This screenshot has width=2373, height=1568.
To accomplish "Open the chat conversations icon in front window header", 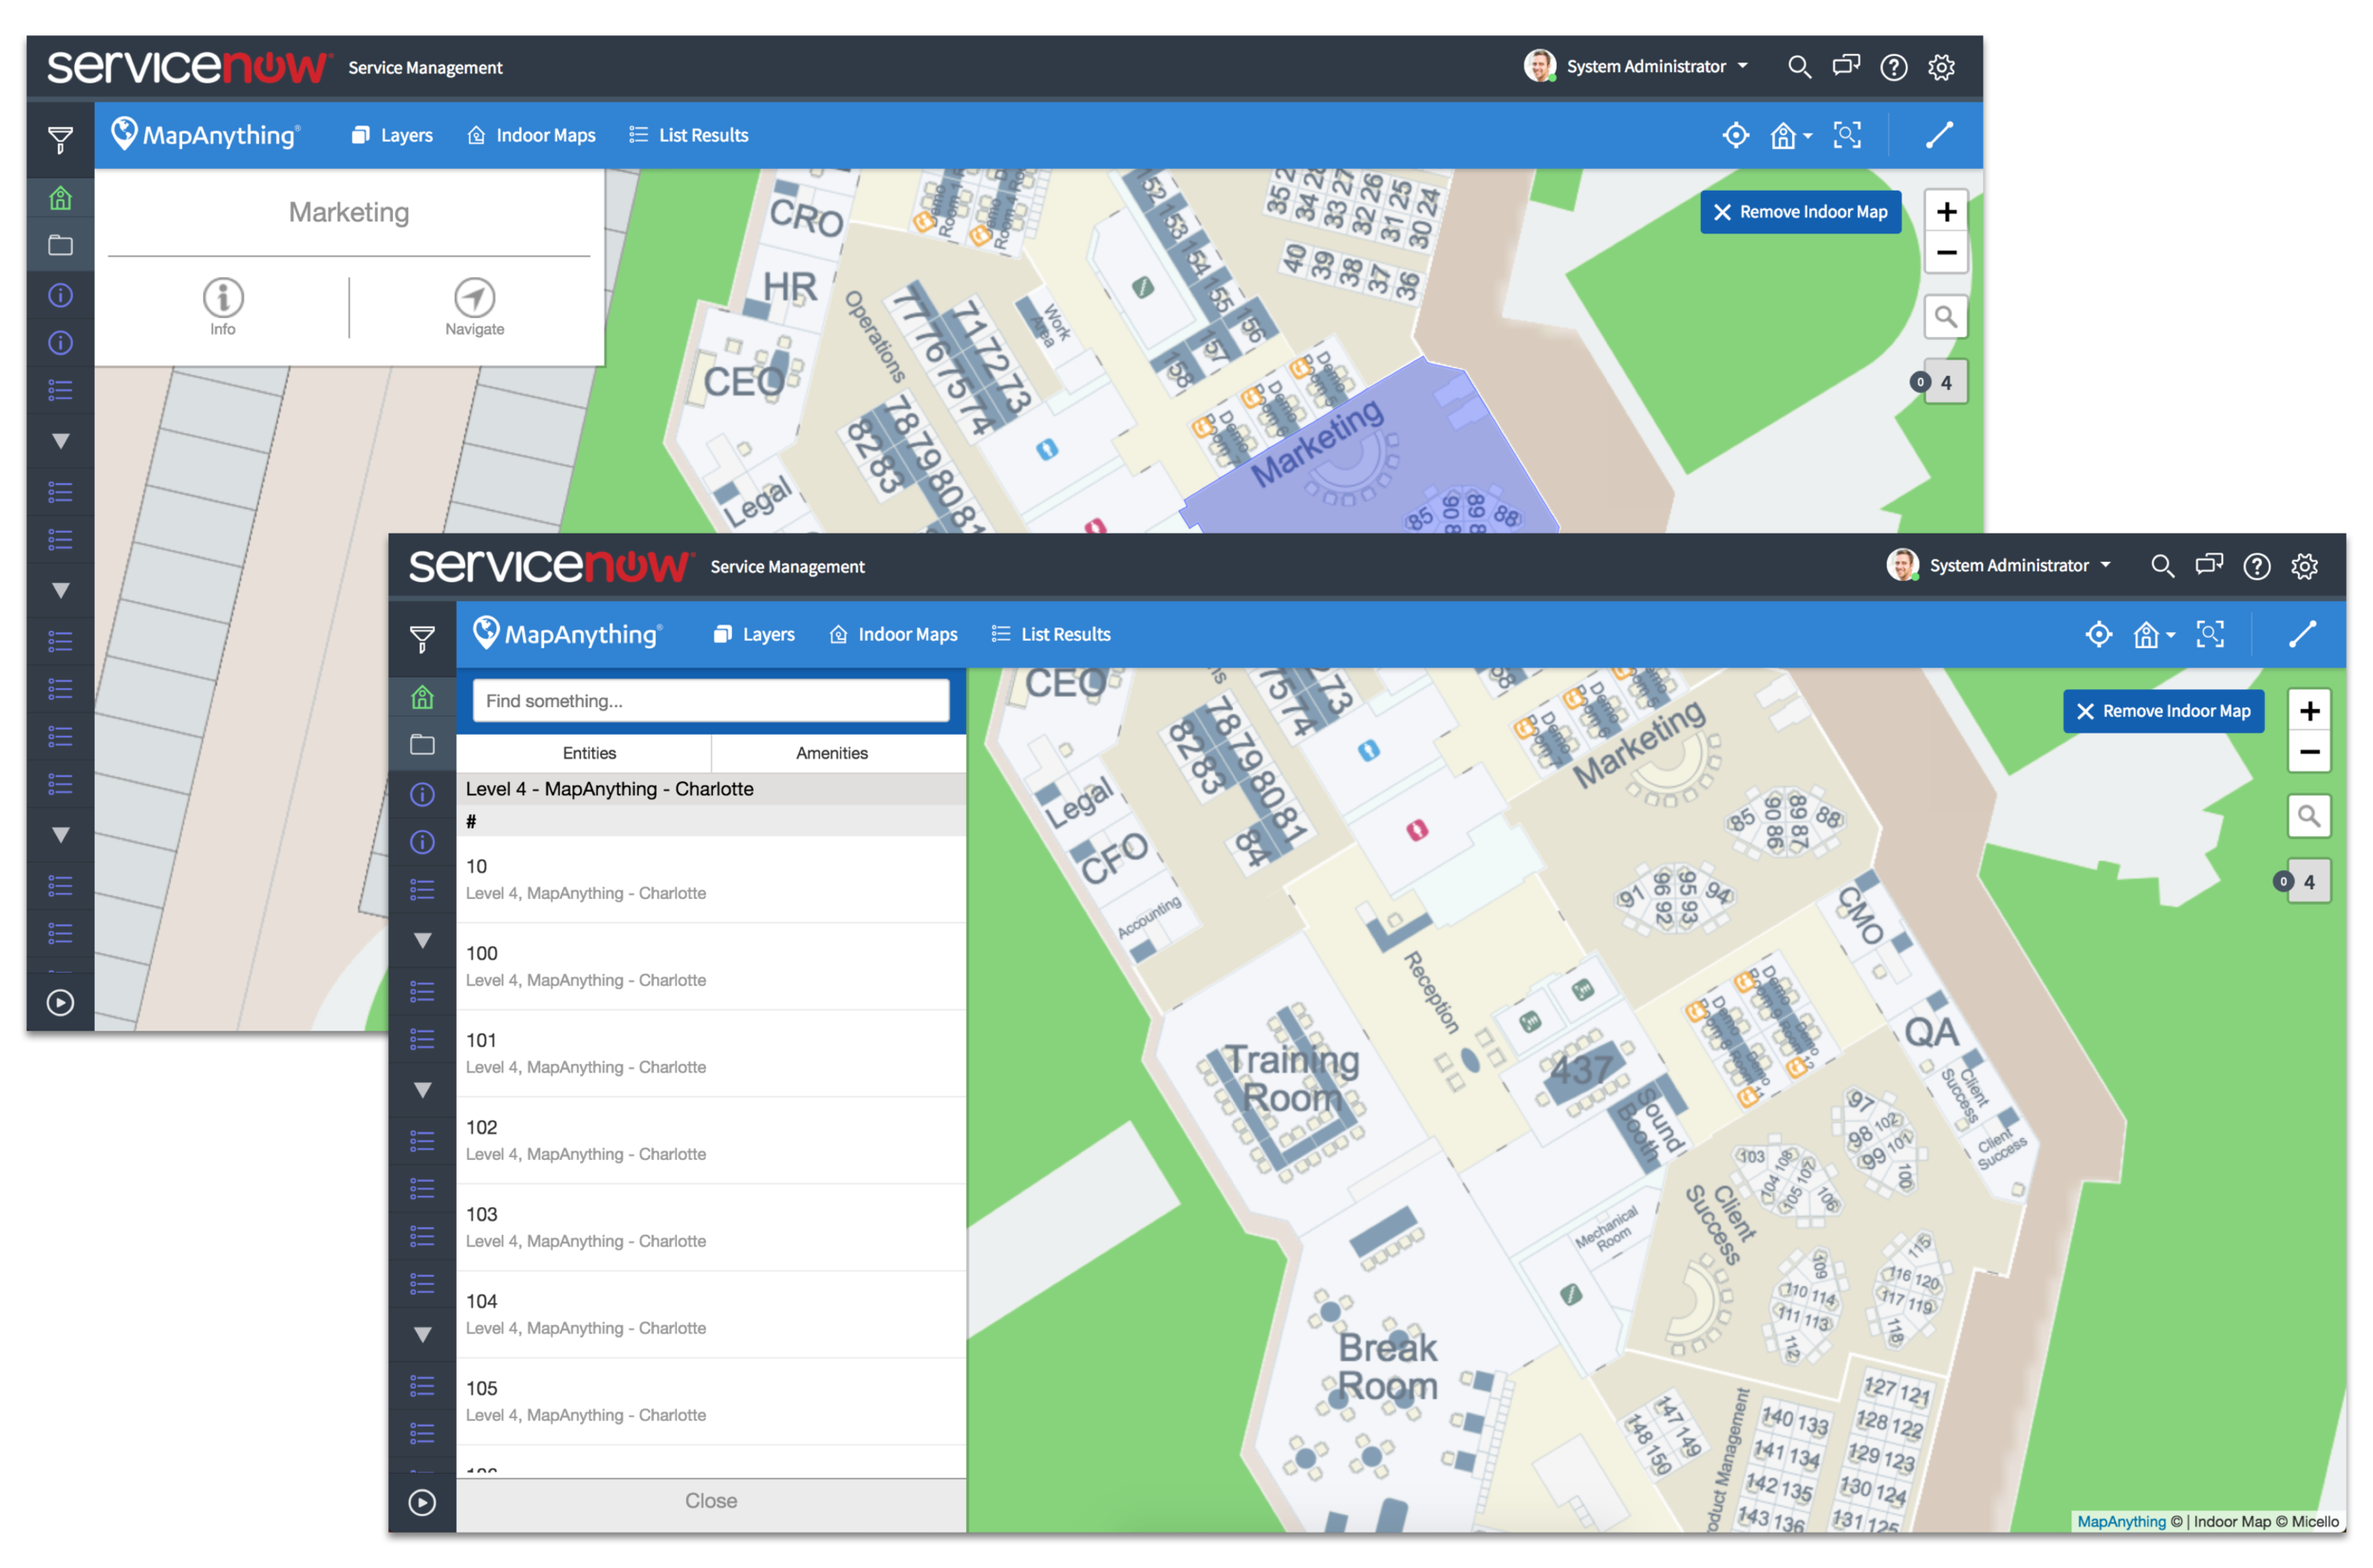I will click(x=2209, y=565).
